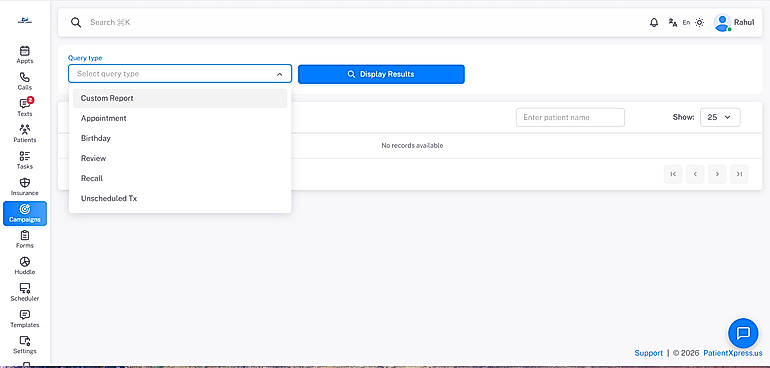This screenshot has width=770, height=368.
Task: Open the Support link
Action: [648, 353]
